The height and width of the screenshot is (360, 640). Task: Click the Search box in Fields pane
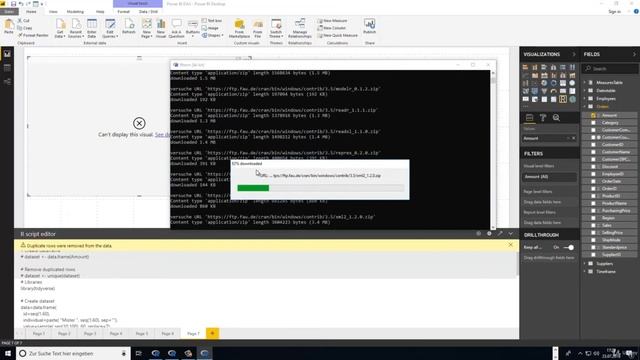pos(611,69)
